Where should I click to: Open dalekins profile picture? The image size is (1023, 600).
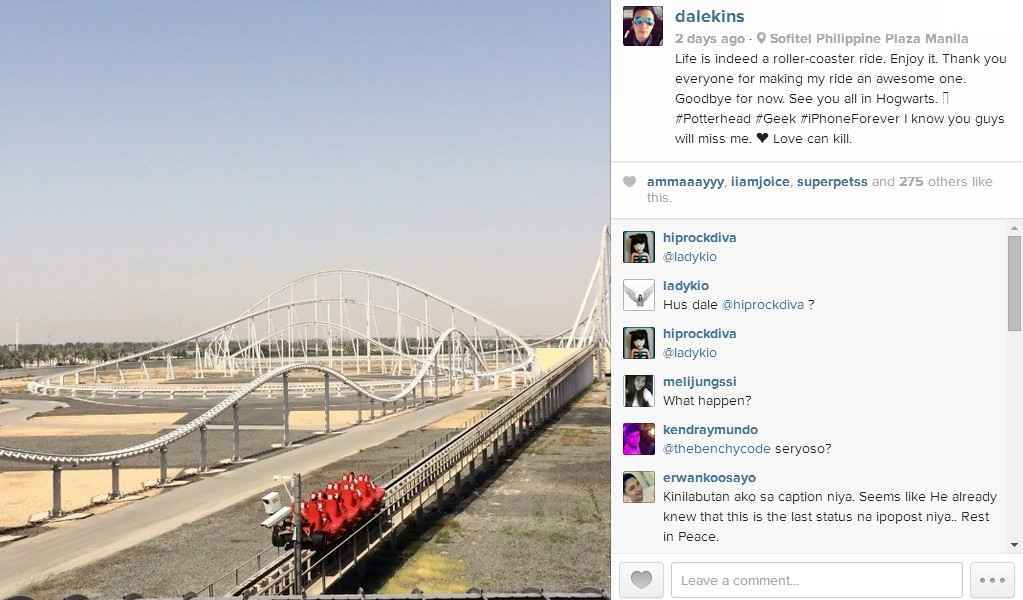pyautogui.click(x=643, y=26)
